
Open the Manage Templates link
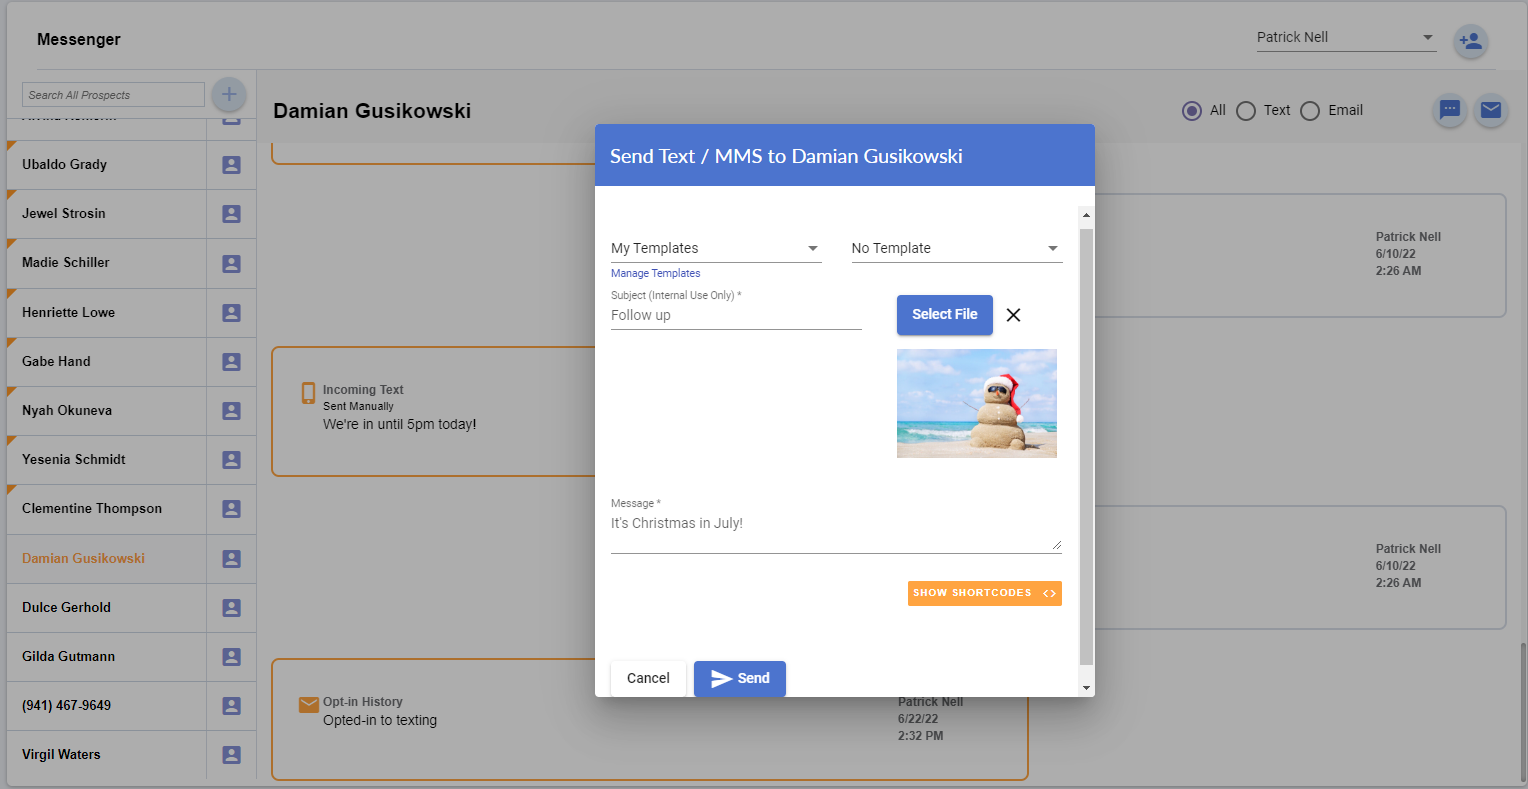655,273
